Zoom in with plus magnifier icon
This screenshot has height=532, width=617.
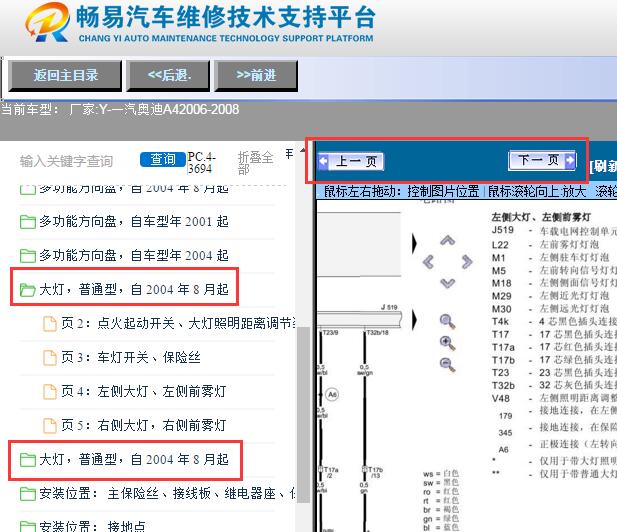coord(447,343)
